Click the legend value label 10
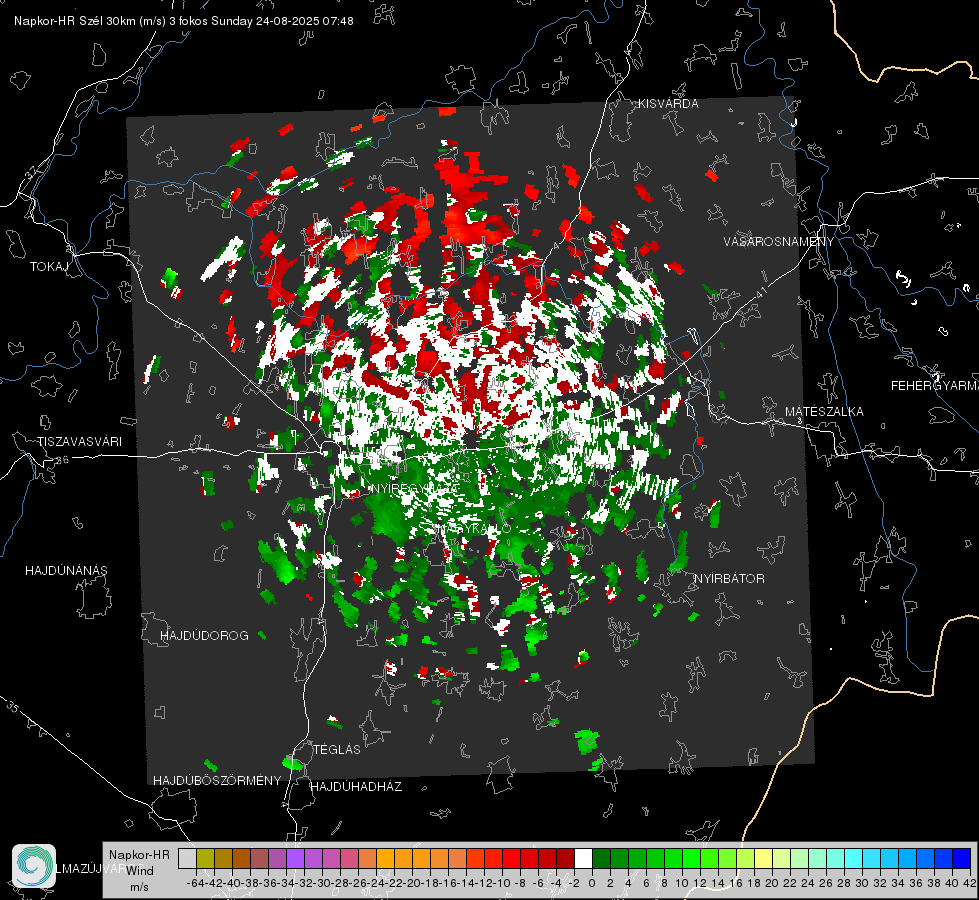The image size is (979, 900). (x=682, y=883)
